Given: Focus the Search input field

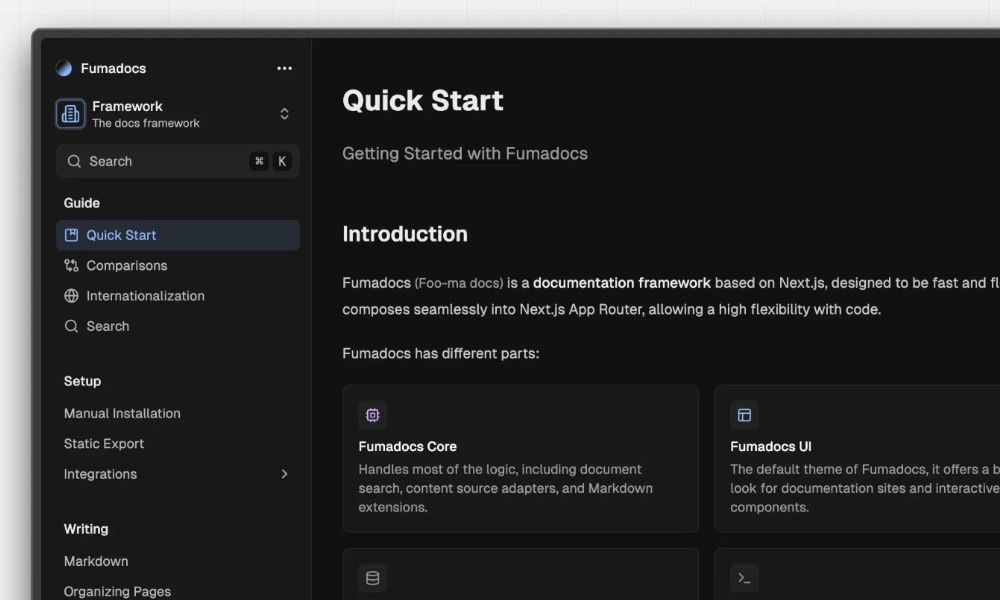Looking at the screenshot, I should click(x=178, y=161).
